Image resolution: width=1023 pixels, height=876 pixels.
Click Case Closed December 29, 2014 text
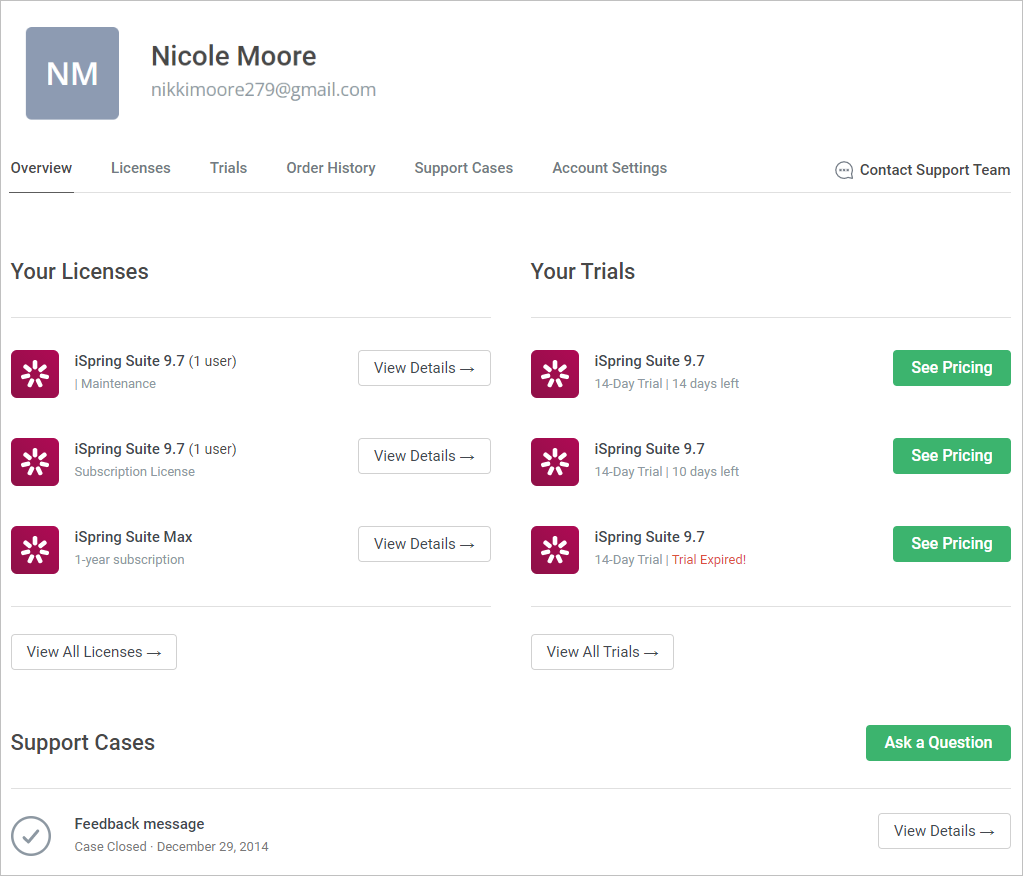[172, 847]
